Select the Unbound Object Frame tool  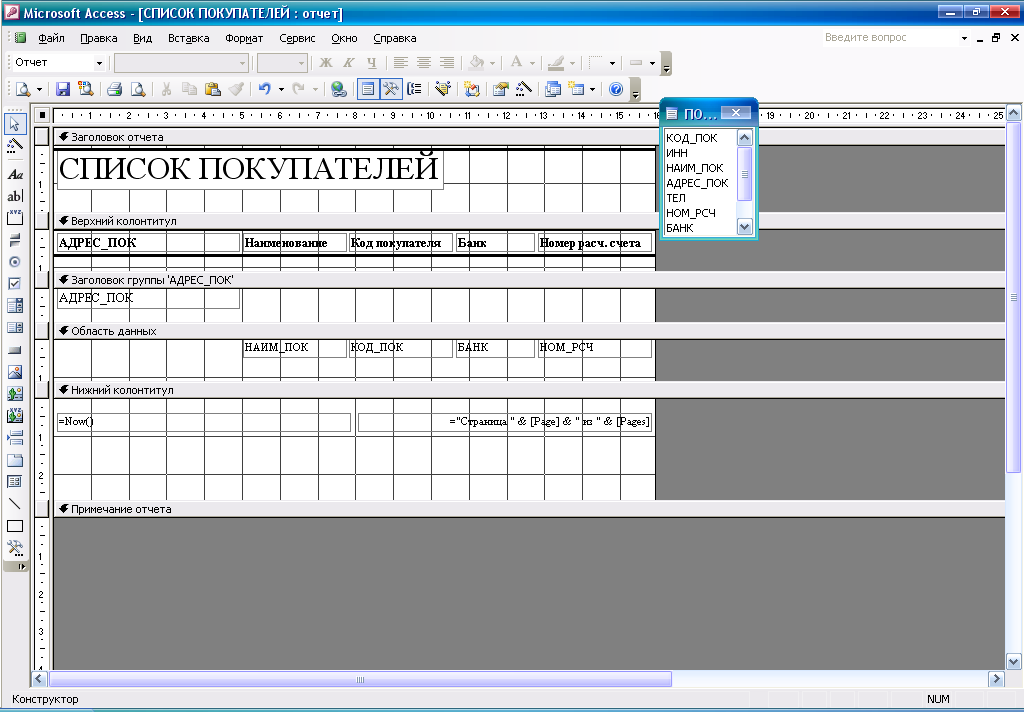(14, 394)
